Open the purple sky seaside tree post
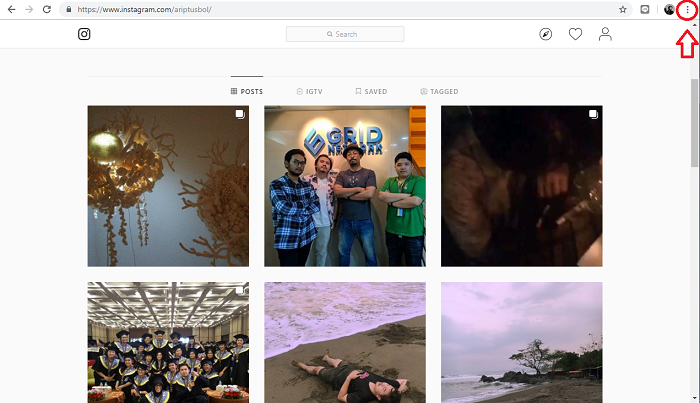 click(x=522, y=342)
